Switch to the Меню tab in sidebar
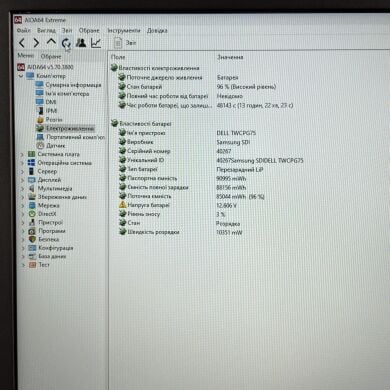The width and height of the screenshot is (390, 390). coord(26,55)
